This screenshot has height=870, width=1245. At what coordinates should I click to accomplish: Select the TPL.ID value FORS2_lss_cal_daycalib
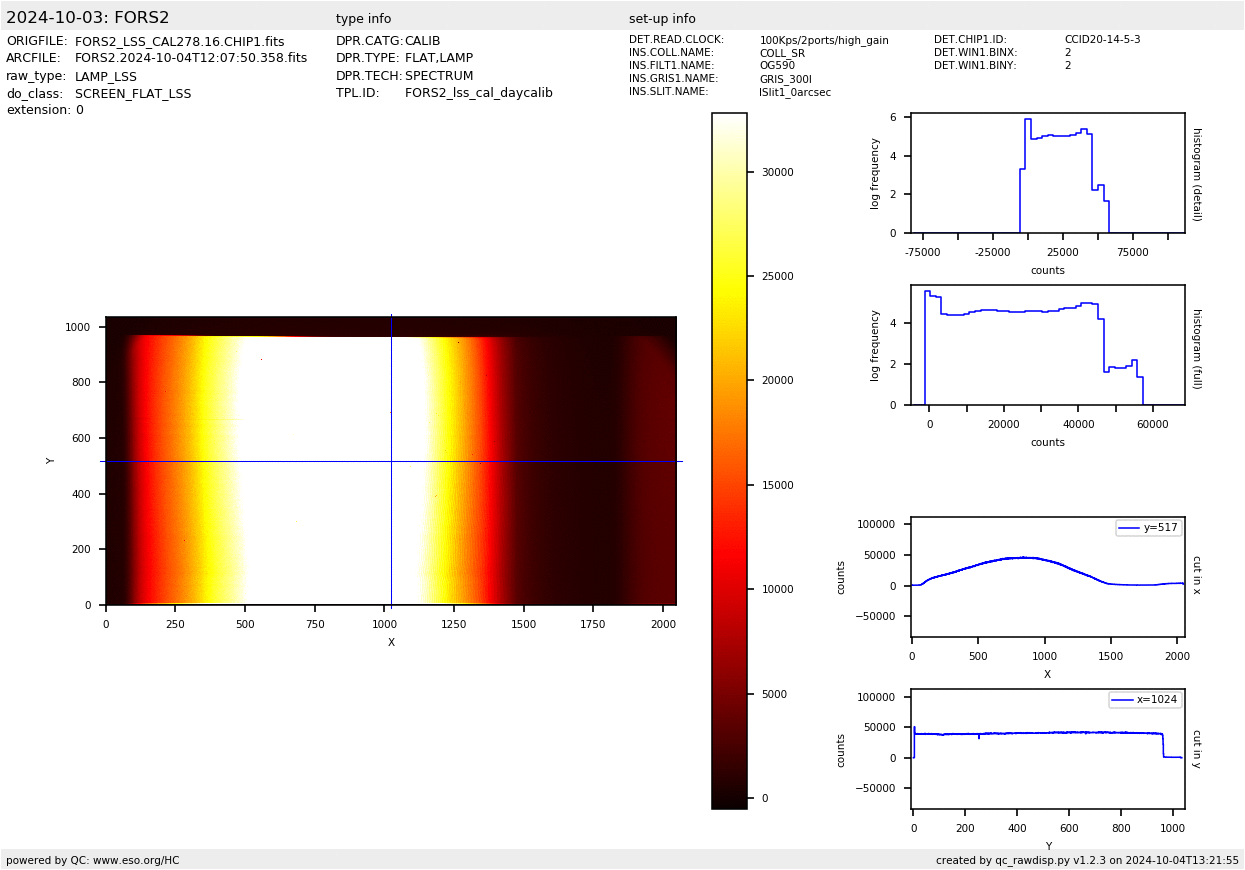point(478,93)
